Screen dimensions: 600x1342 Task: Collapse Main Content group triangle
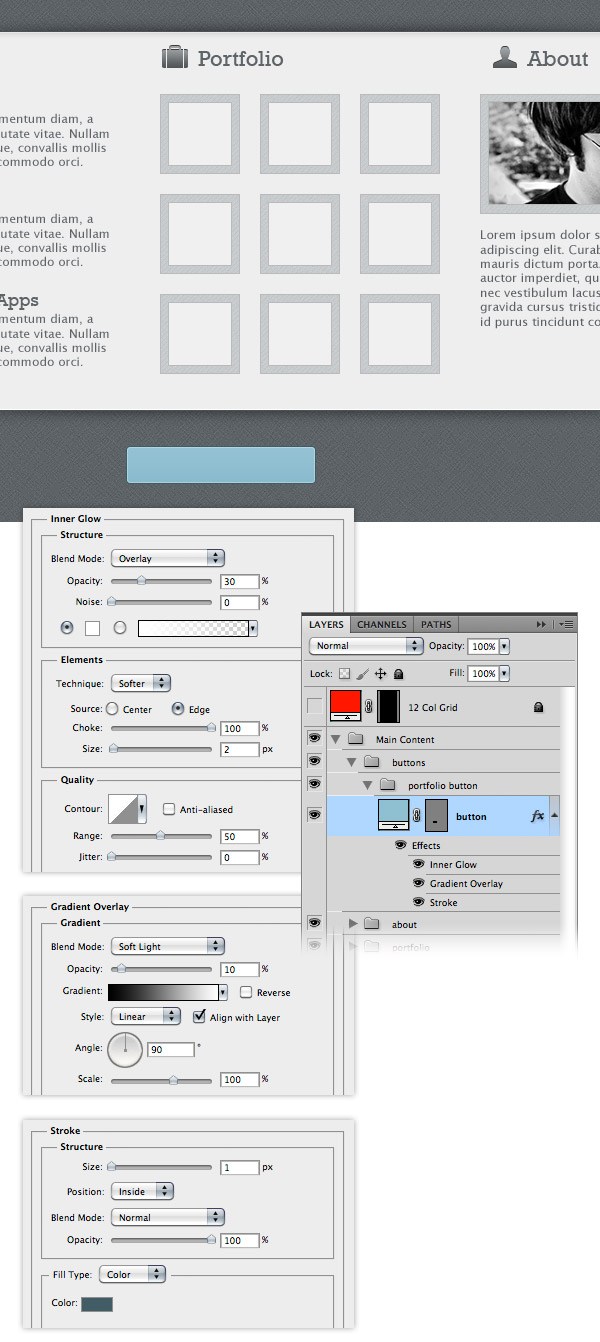click(336, 739)
